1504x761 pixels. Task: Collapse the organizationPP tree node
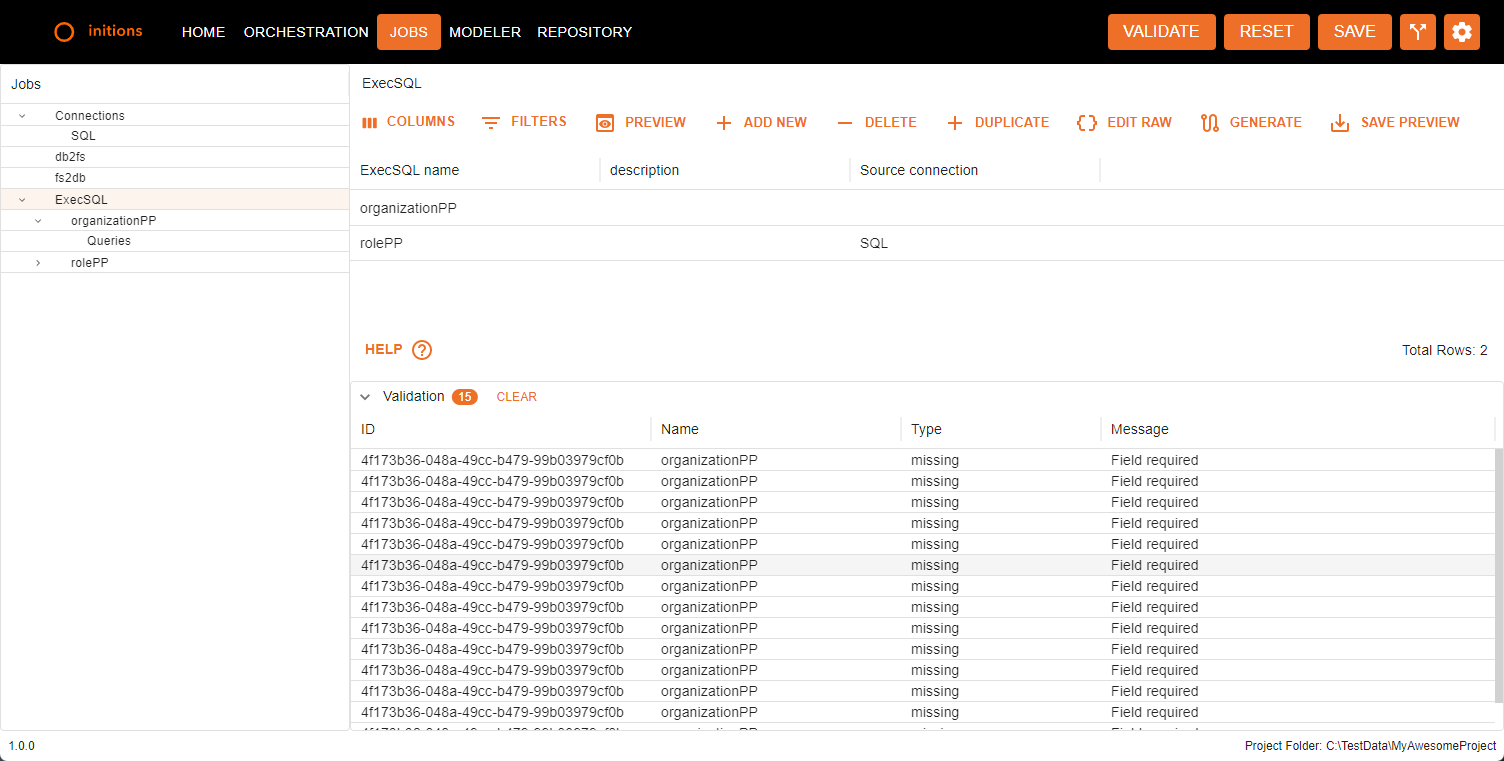click(x=38, y=221)
